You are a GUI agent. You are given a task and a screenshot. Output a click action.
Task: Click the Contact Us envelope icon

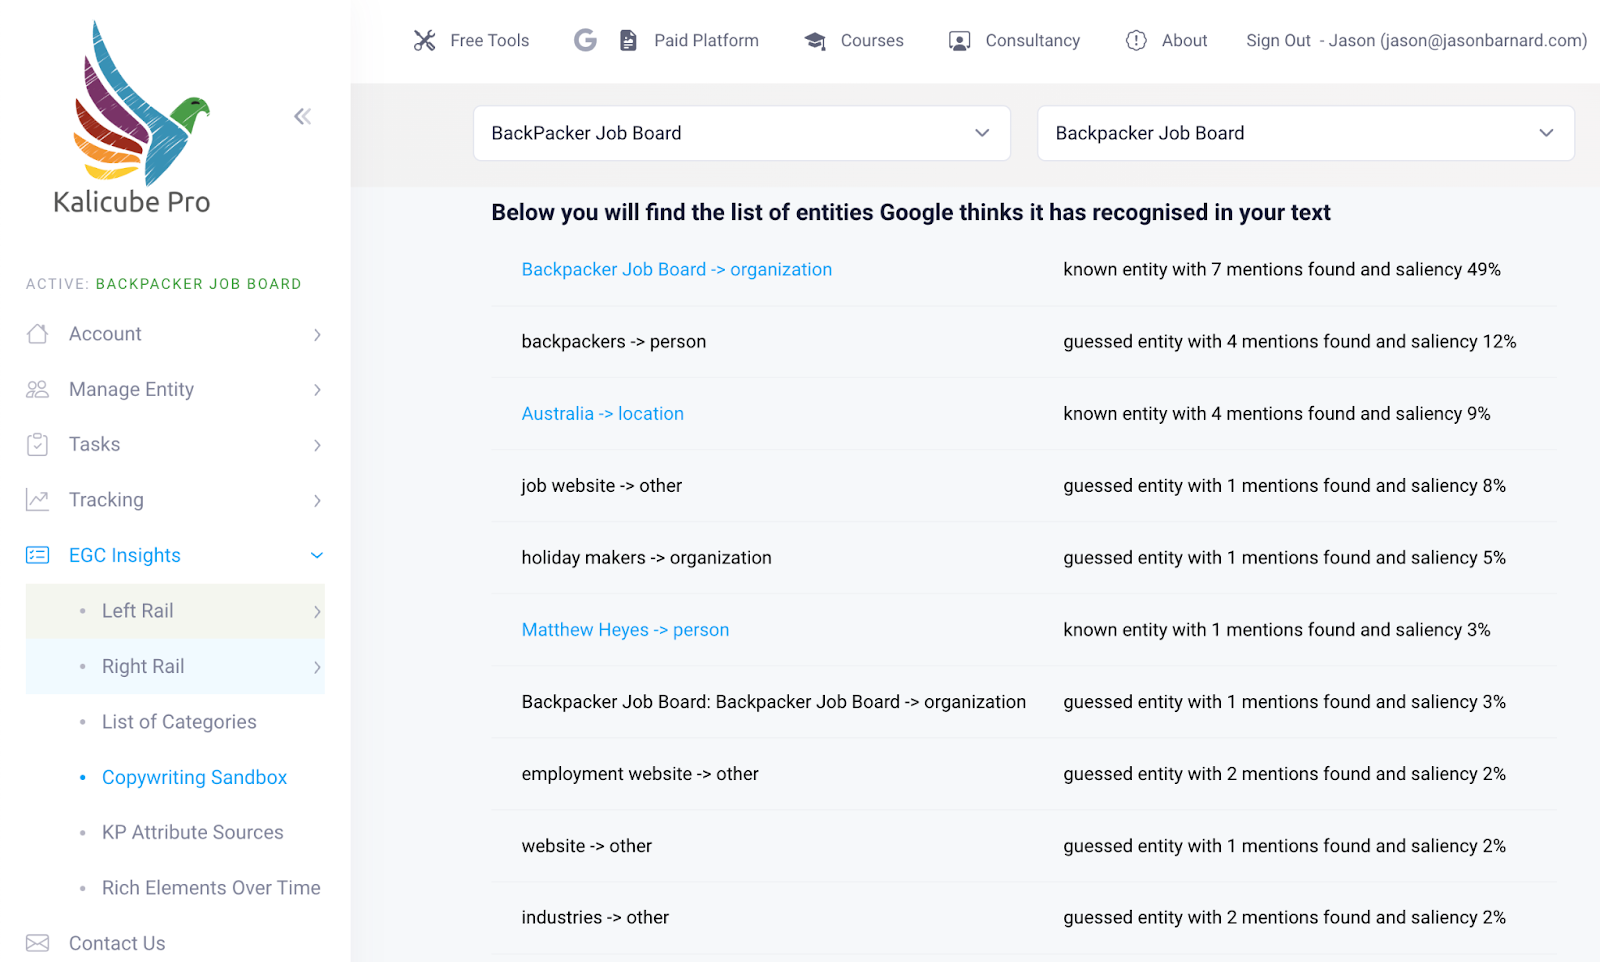(38, 943)
